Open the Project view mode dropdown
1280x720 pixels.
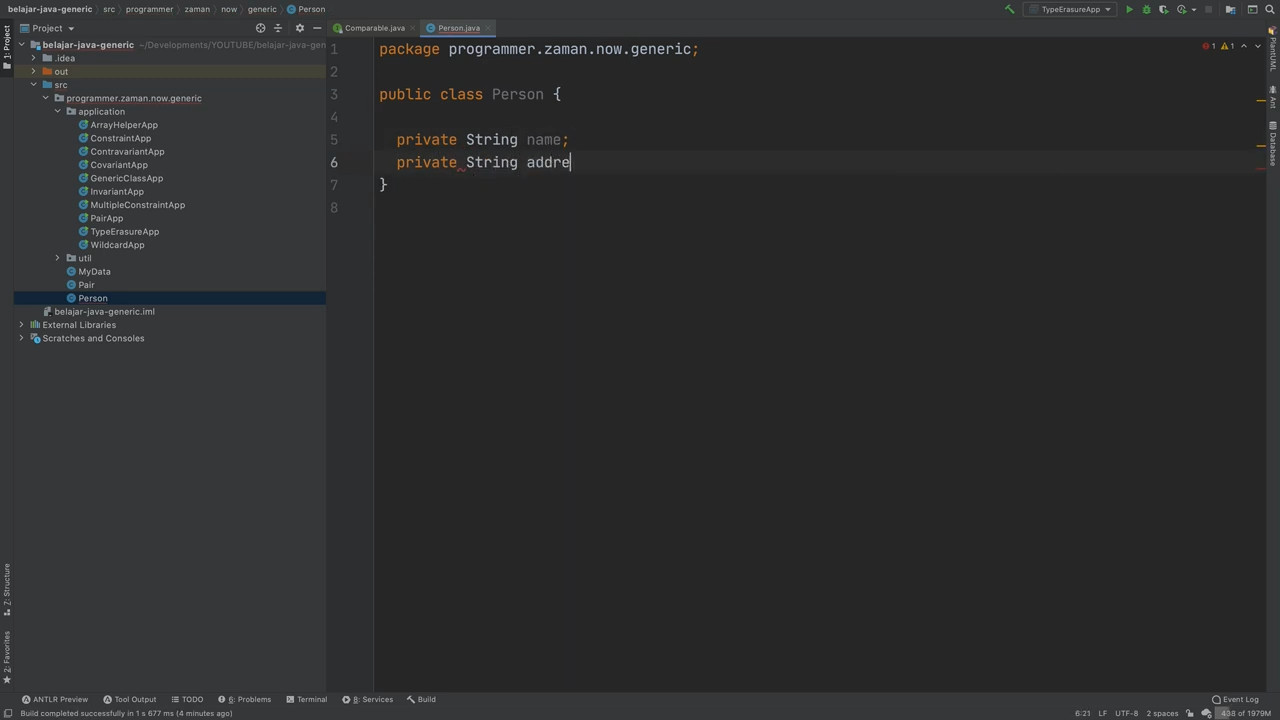47,28
